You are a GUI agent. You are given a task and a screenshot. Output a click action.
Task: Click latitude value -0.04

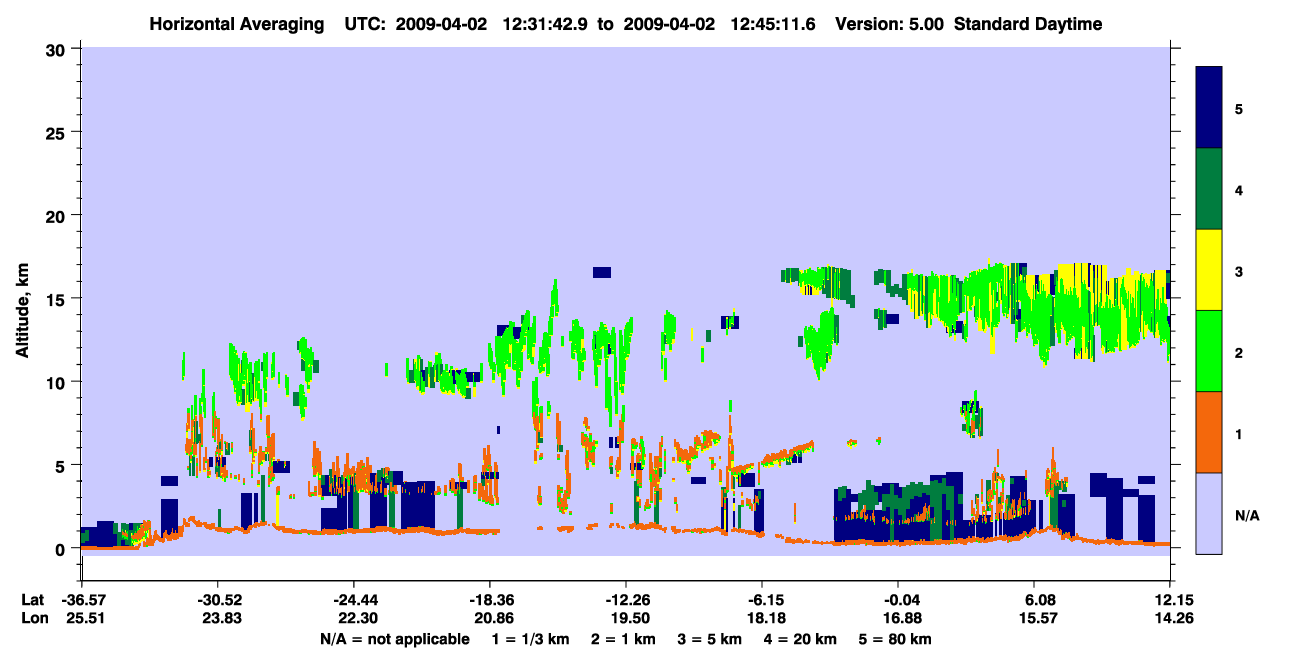pos(898,600)
